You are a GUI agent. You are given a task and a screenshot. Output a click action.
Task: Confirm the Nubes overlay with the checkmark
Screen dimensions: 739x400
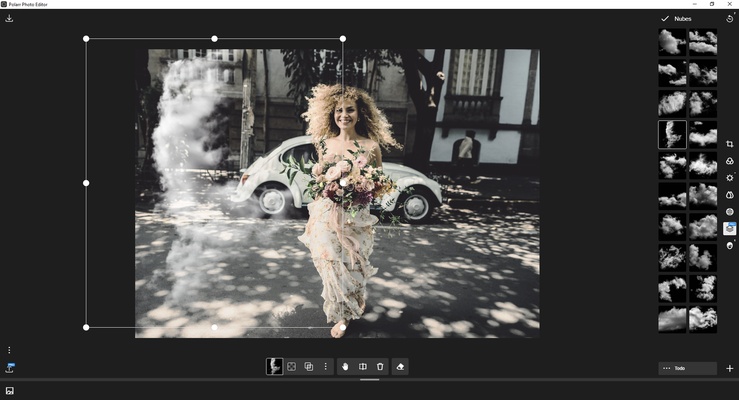(665, 18)
